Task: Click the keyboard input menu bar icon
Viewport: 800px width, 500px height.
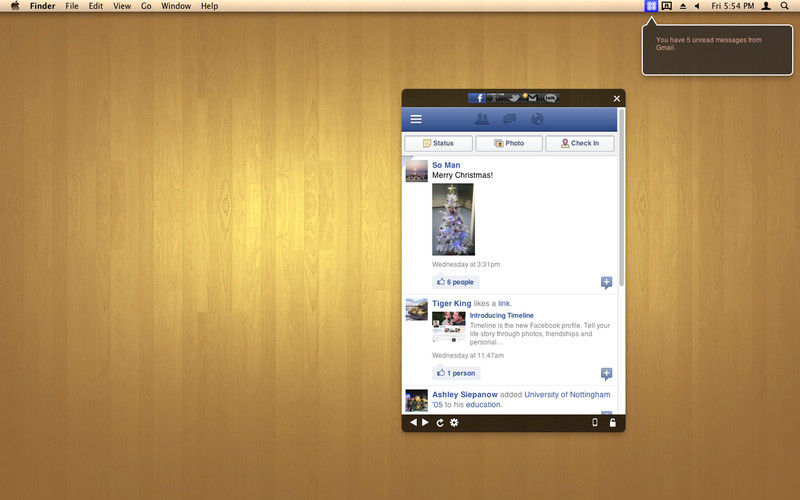Action: (x=666, y=6)
